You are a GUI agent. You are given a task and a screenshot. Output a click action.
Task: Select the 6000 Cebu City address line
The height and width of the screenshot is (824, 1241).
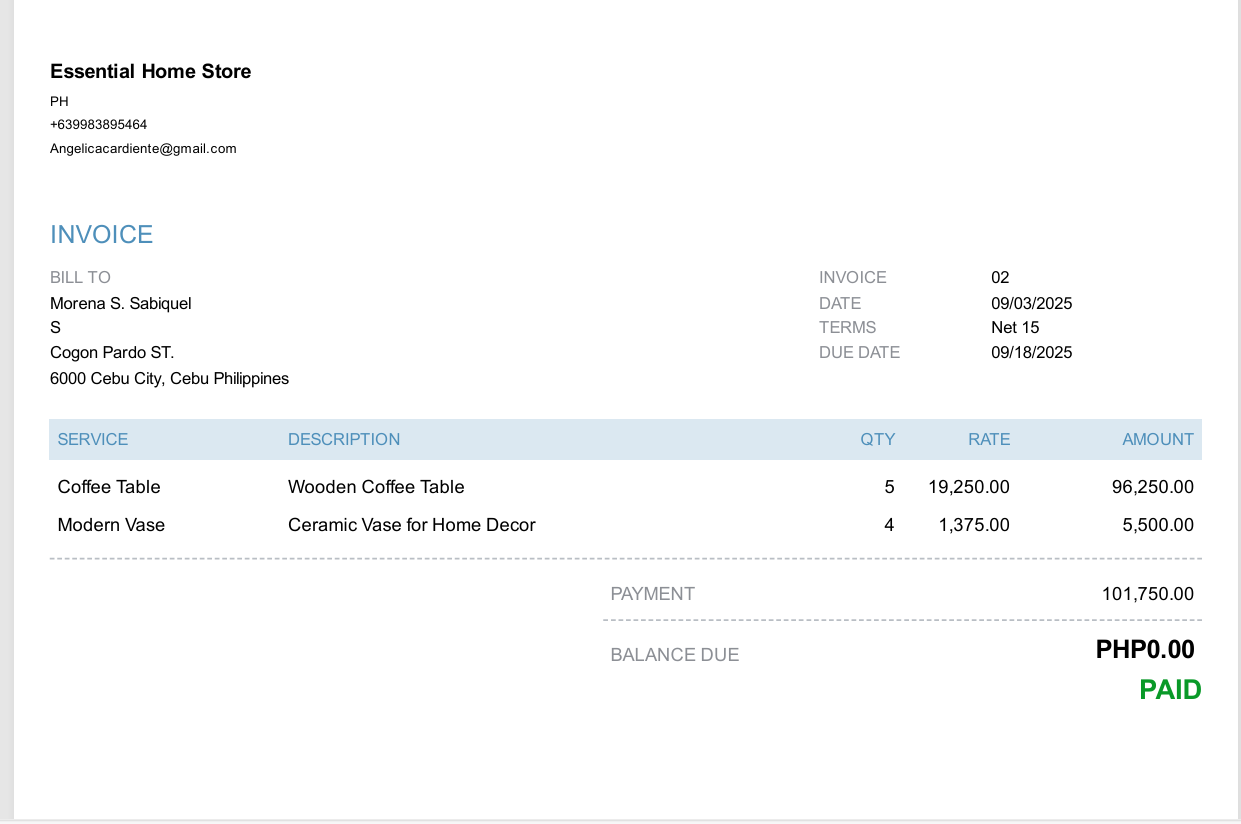point(169,378)
